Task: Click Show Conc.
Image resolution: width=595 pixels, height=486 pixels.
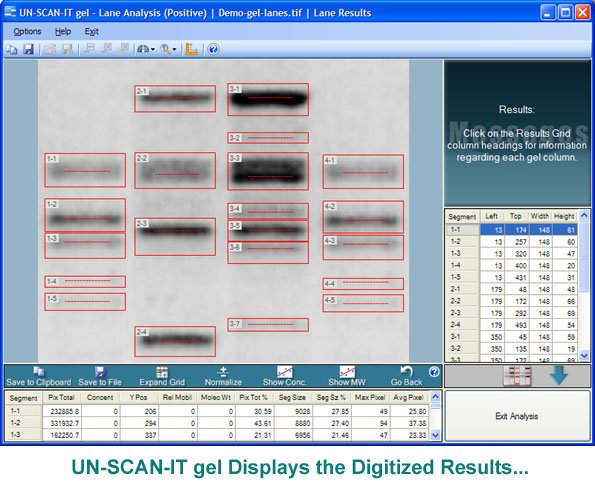Action: [x=285, y=376]
